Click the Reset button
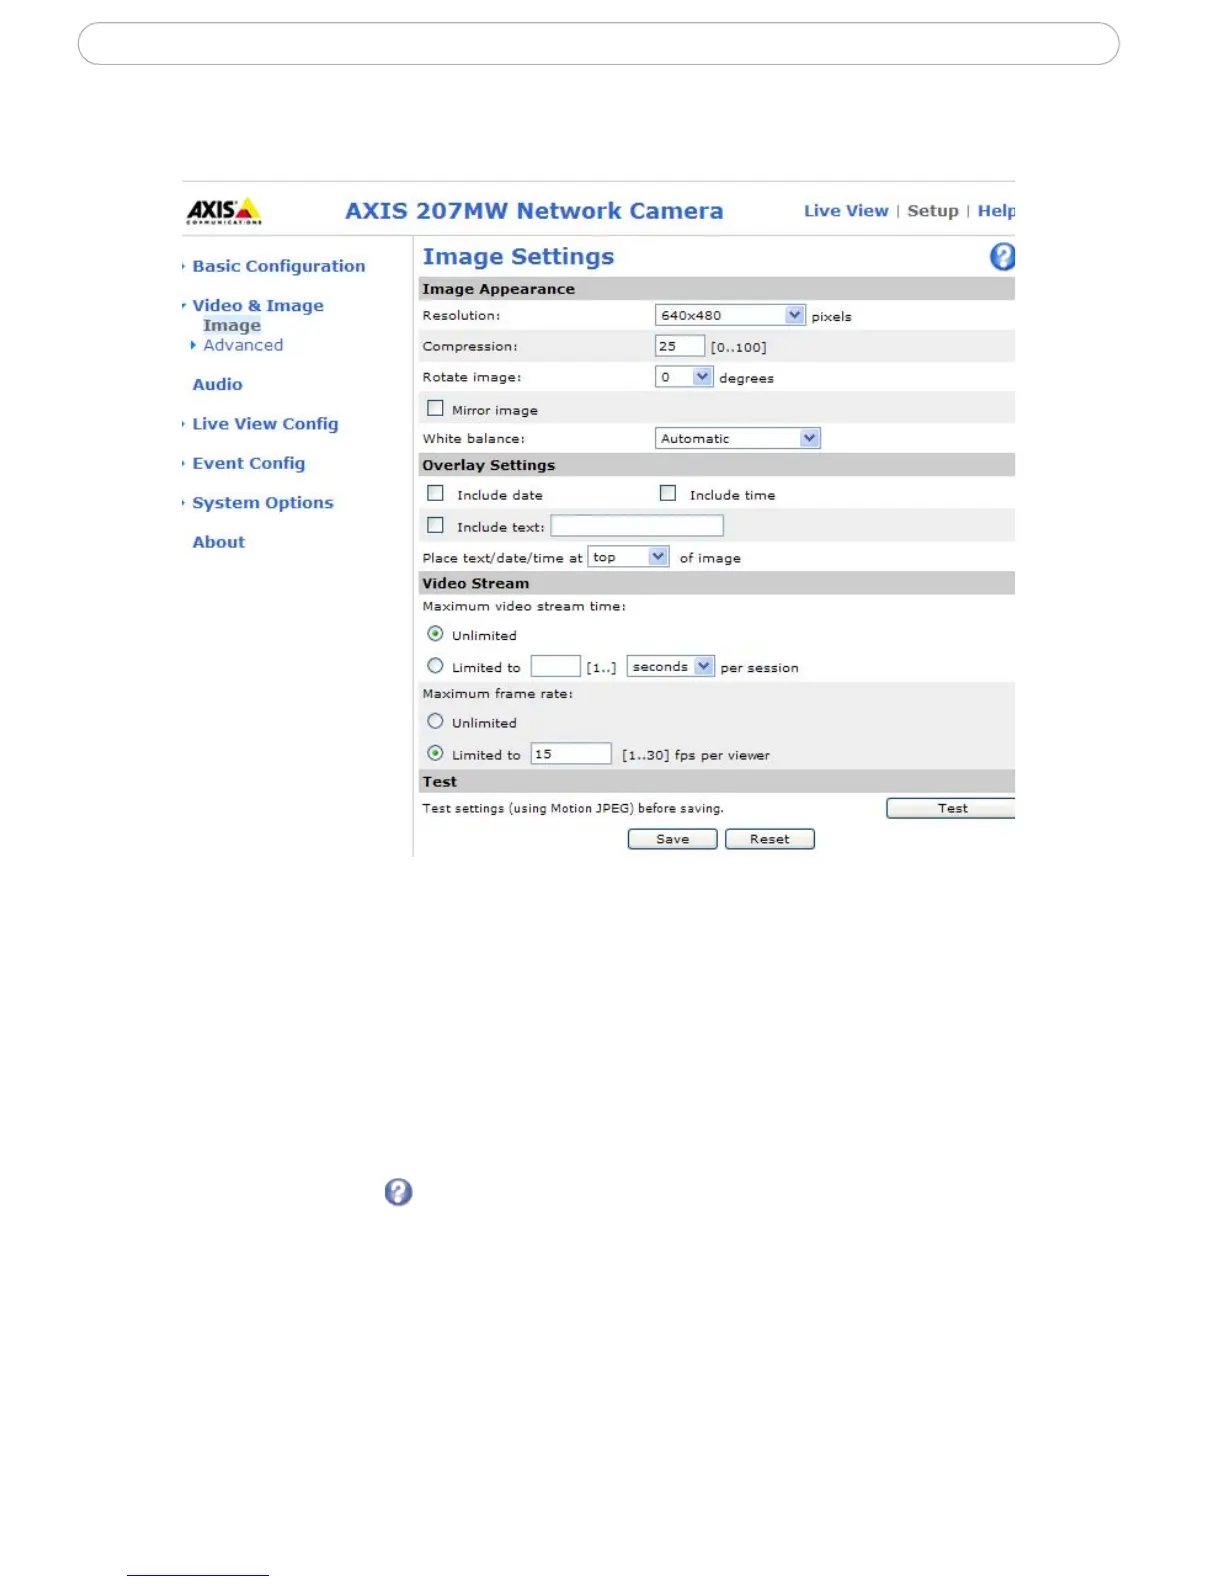Screen dimensions: 1224x1584 click(770, 839)
